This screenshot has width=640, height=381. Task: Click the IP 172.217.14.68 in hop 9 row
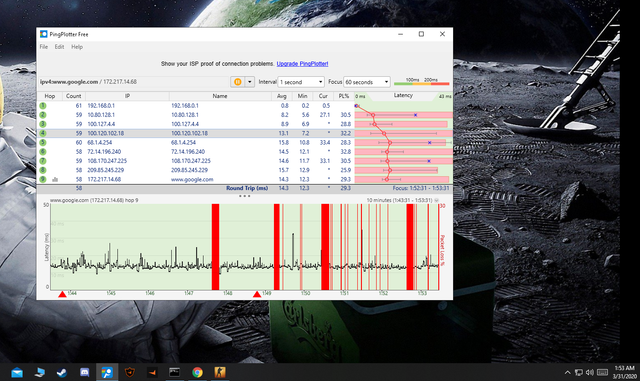click(x=104, y=179)
